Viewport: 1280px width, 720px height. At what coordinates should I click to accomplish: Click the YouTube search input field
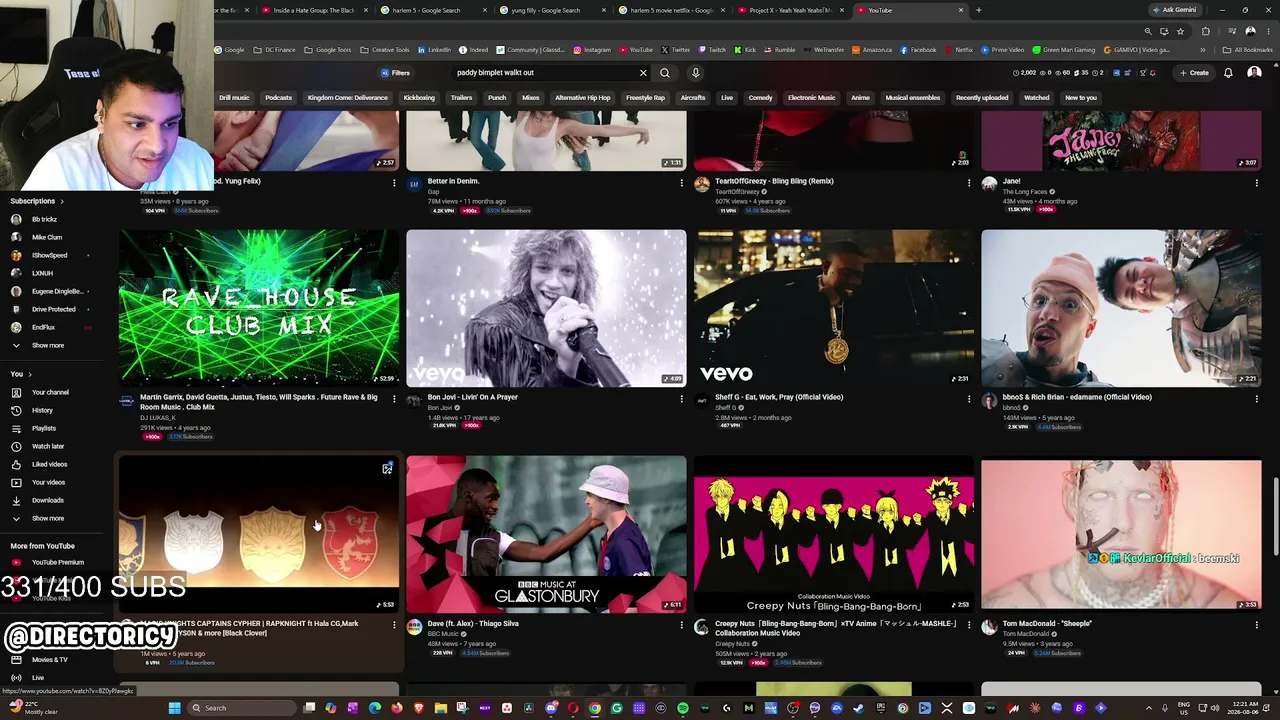pos(545,73)
